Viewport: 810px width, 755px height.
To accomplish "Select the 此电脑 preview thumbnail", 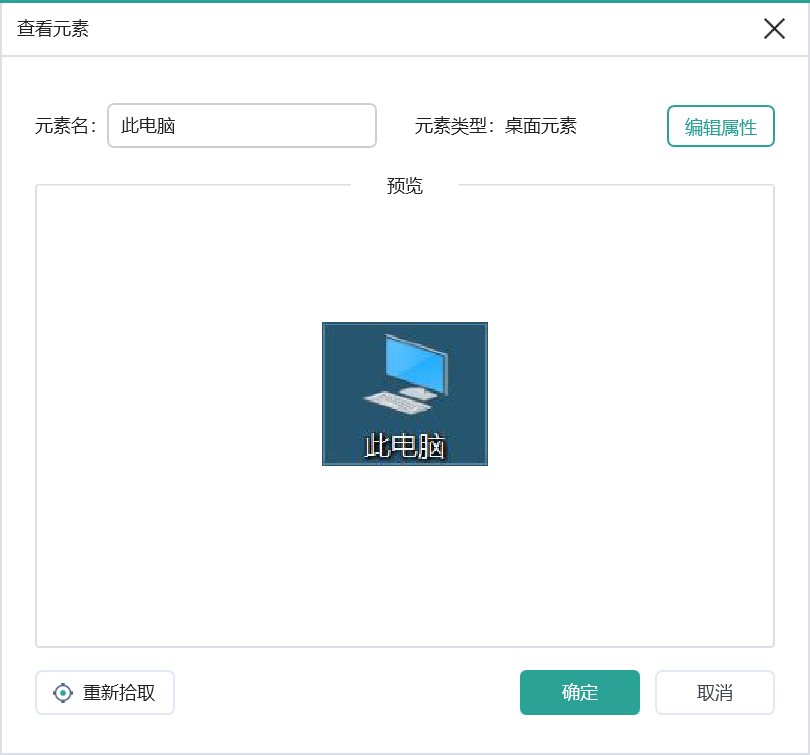I will click(x=404, y=394).
